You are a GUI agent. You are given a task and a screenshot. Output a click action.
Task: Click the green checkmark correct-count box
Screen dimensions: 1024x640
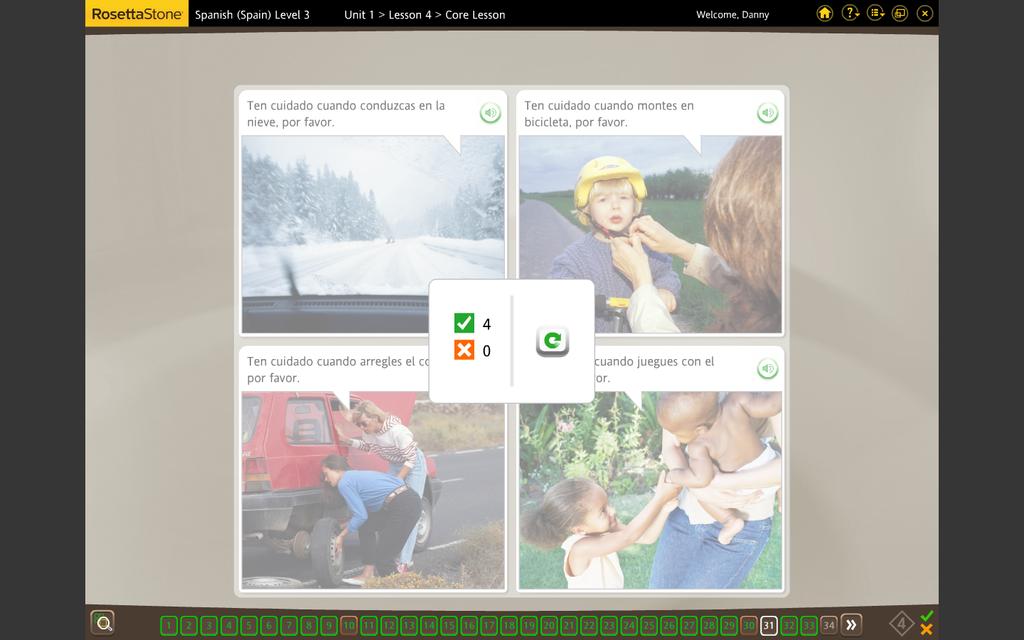464,323
